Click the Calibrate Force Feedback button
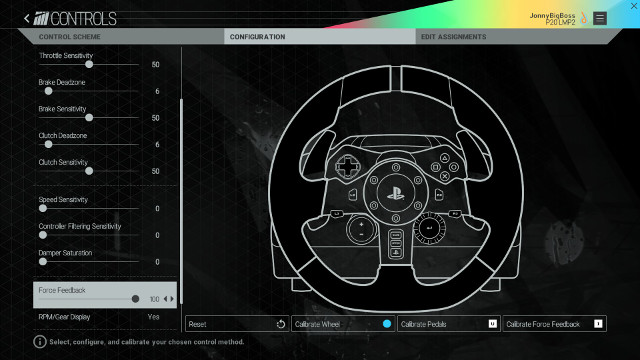640x360 pixels. (x=554, y=324)
